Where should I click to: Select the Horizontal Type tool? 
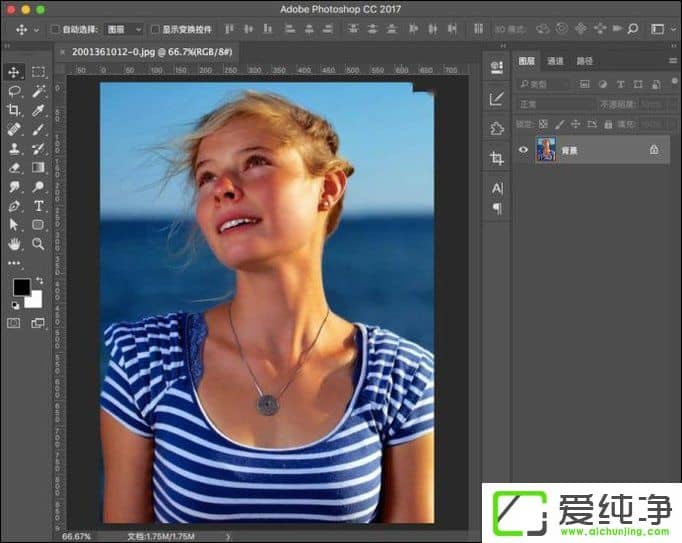38,206
